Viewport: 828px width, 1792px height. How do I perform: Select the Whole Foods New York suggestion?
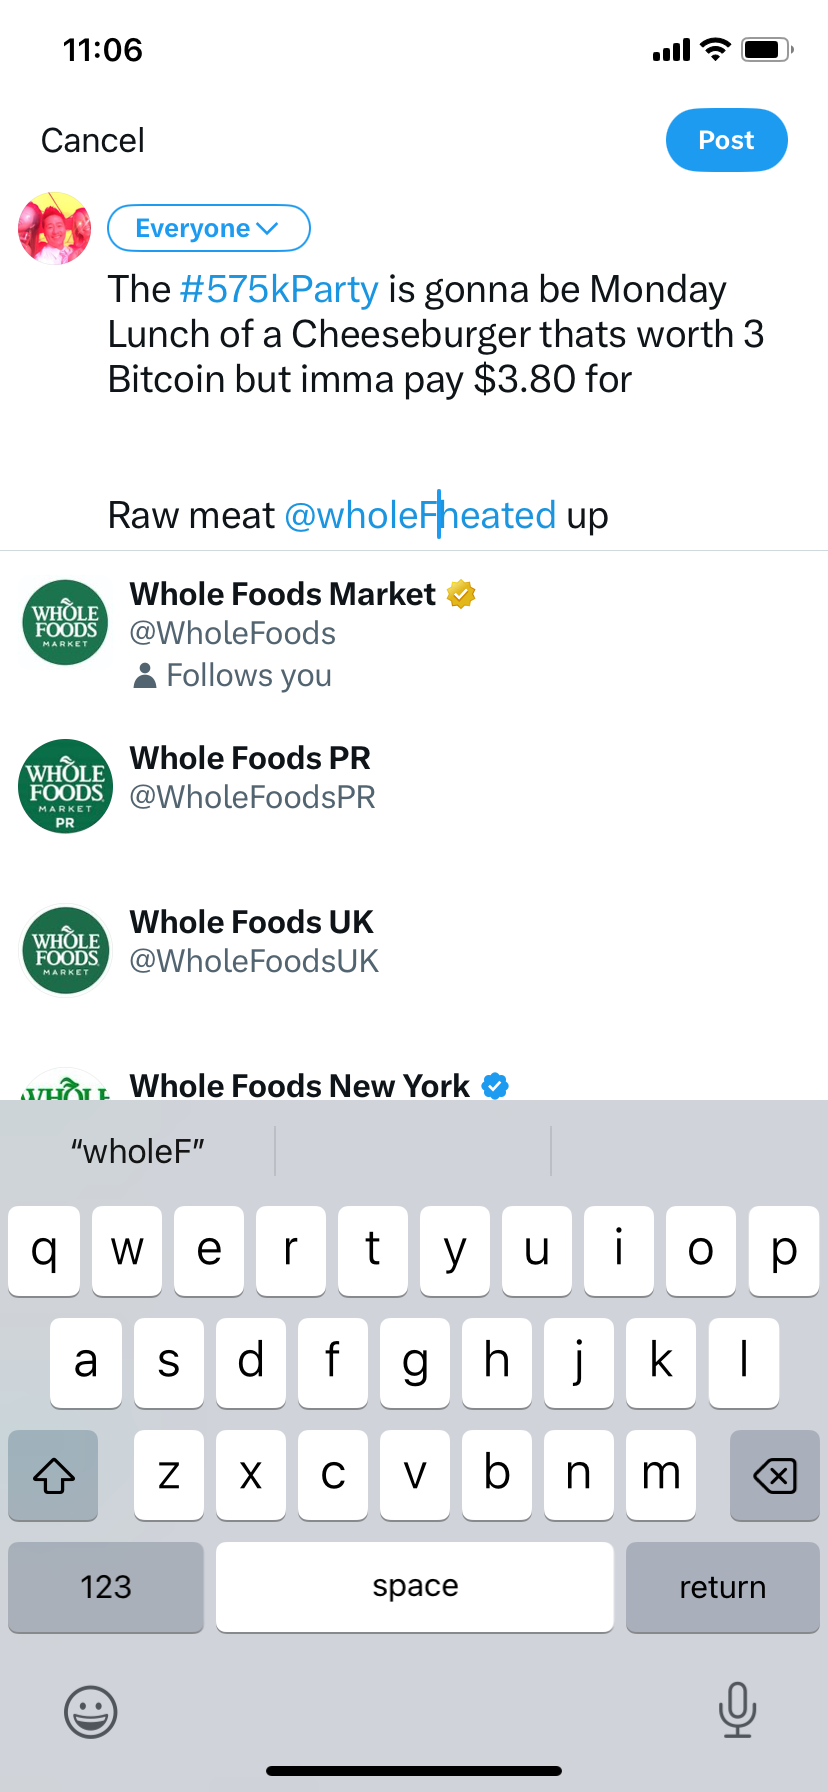pyautogui.click(x=300, y=1084)
